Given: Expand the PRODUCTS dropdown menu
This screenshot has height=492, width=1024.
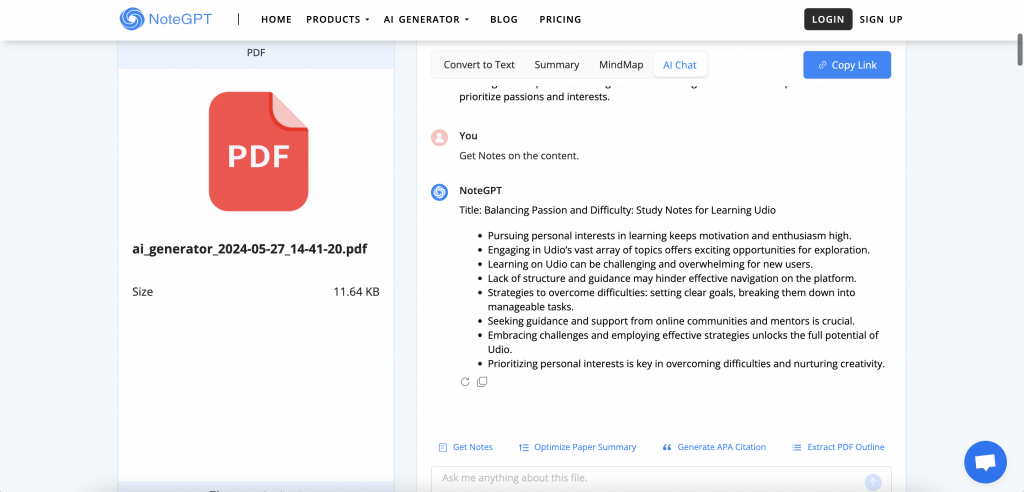Looking at the screenshot, I should point(338,20).
